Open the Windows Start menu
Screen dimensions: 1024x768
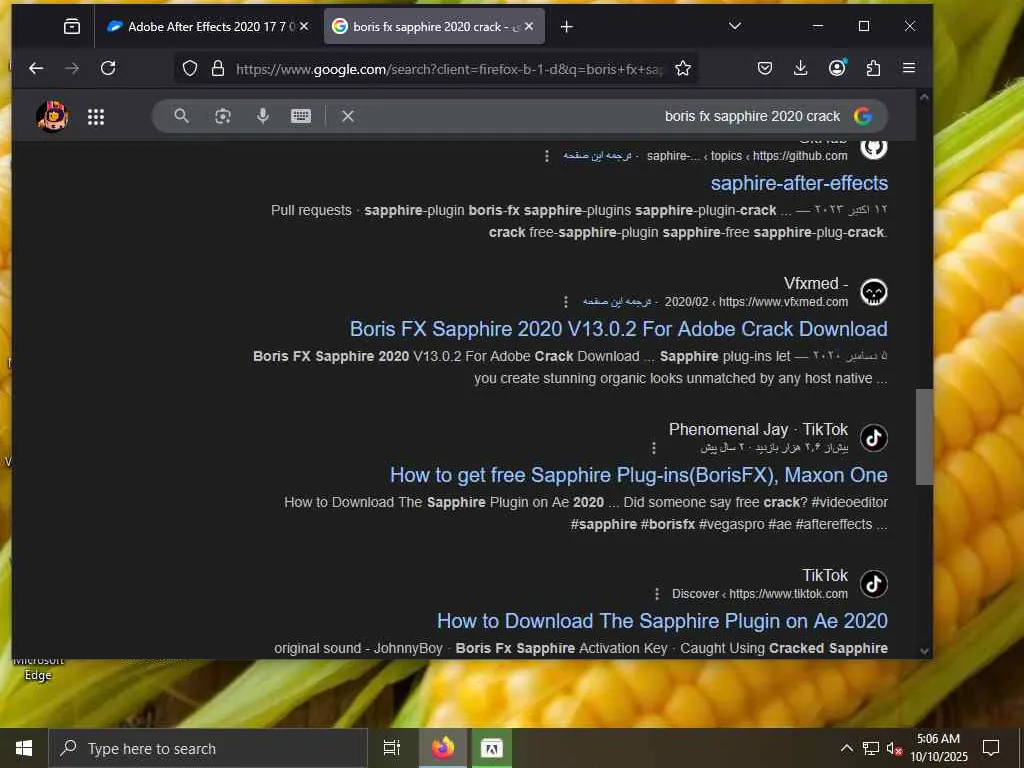point(24,748)
